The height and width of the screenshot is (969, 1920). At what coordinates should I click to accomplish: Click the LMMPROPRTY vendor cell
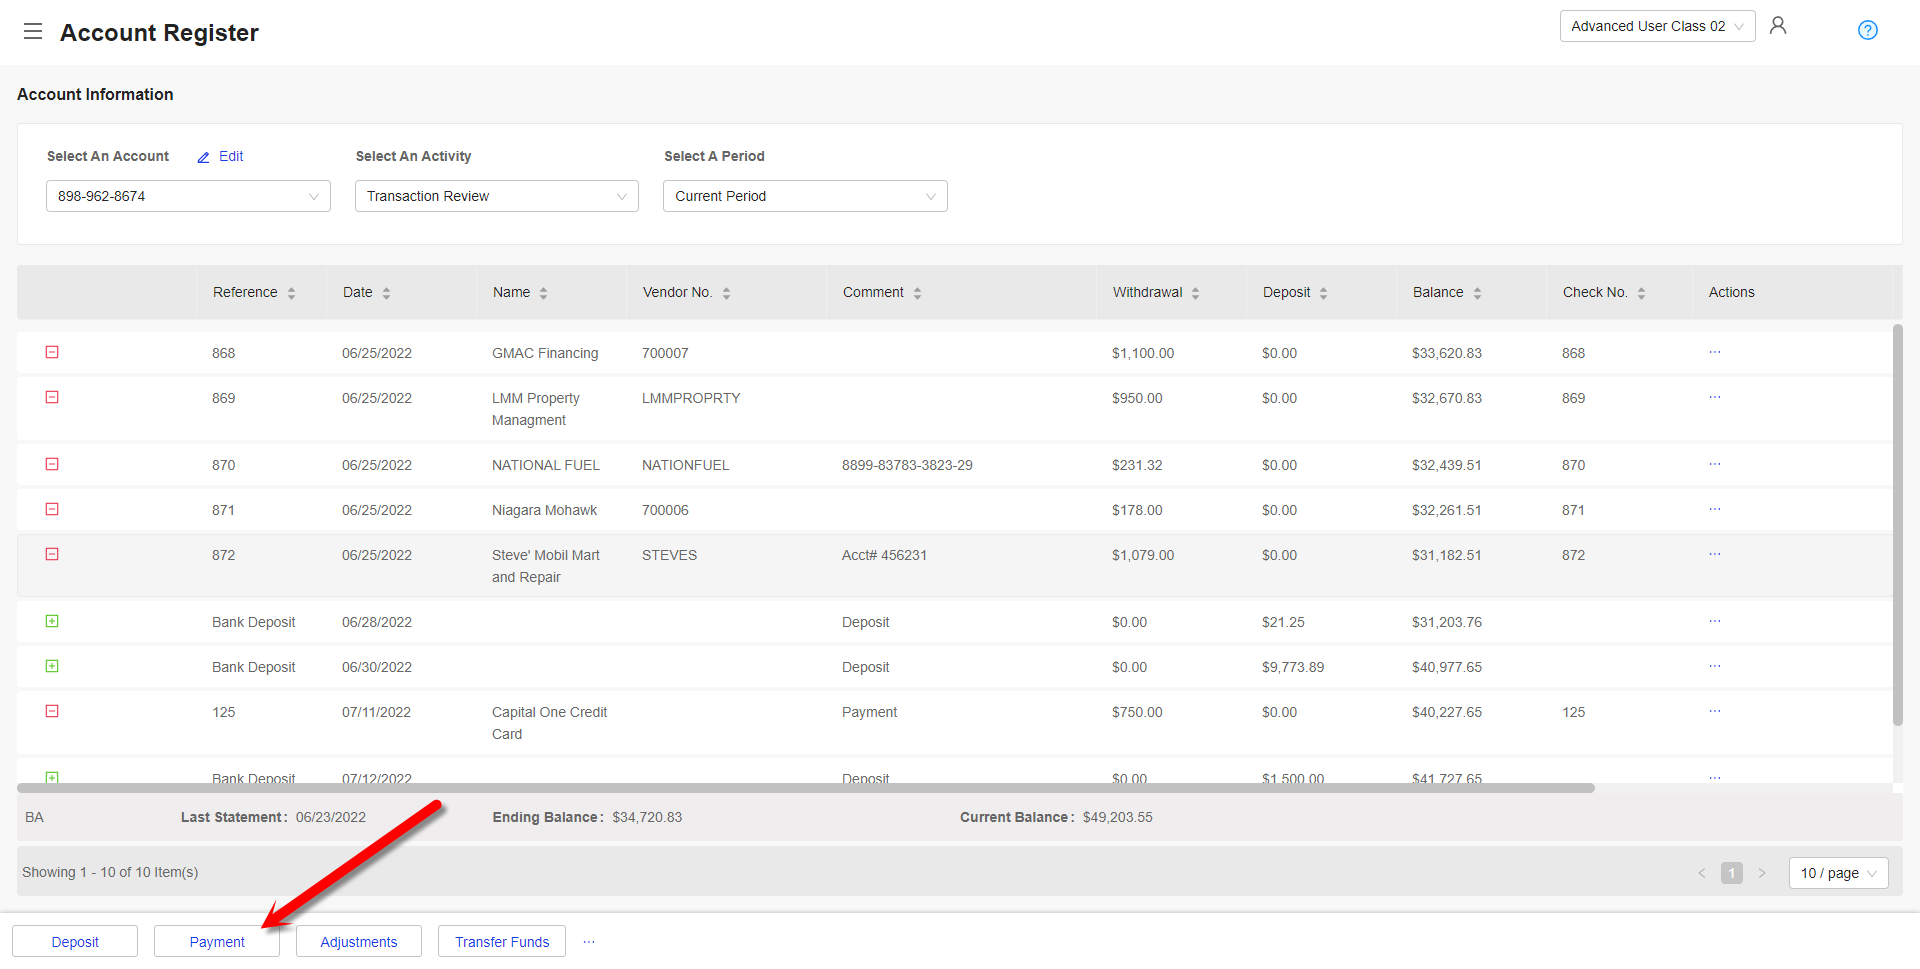tap(691, 398)
